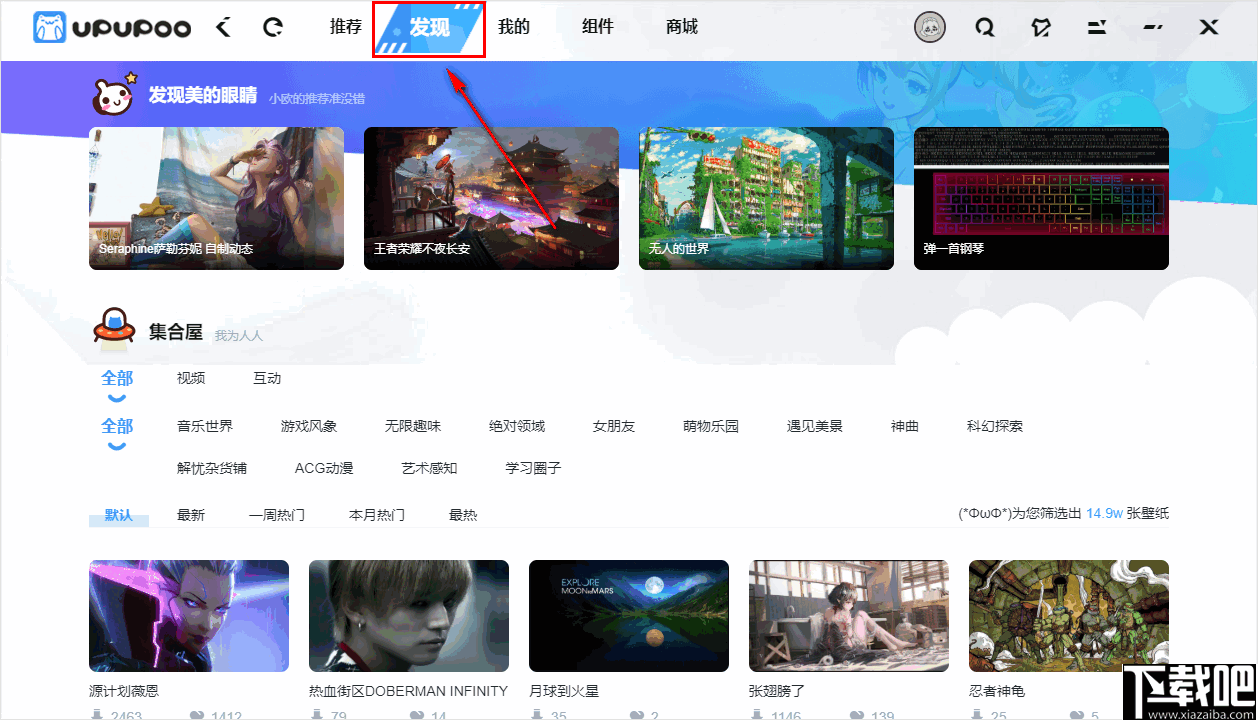Viewport: 1258px width, 720px height.
Task: Select 全部 in the category filter row
Action: 117,426
